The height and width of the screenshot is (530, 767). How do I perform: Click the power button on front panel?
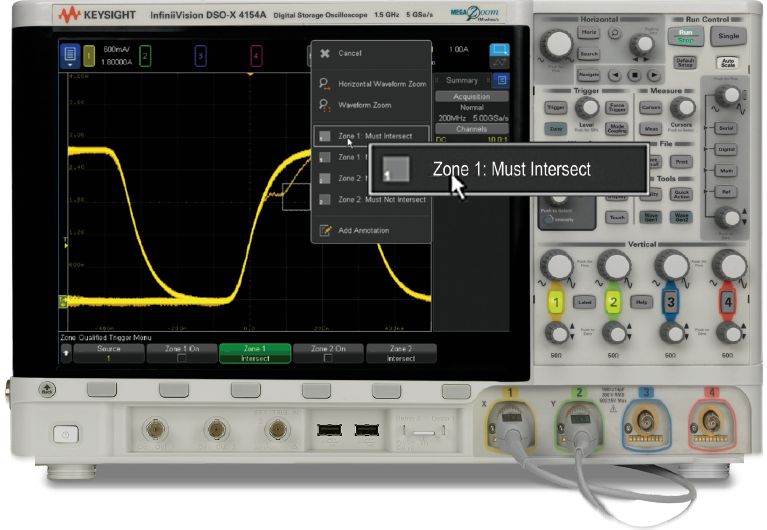pos(66,433)
